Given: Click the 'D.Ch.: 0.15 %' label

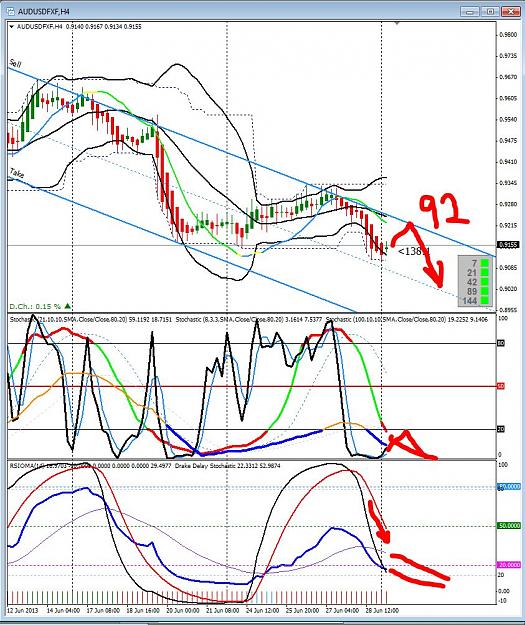Looking at the screenshot, I should click(x=35, y=306).
